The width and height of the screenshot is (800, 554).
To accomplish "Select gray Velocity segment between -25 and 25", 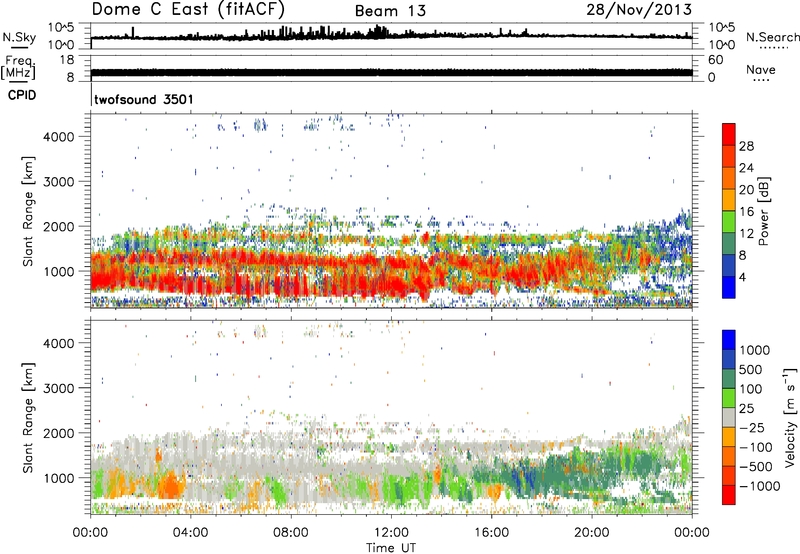I will tap(729, 417).
